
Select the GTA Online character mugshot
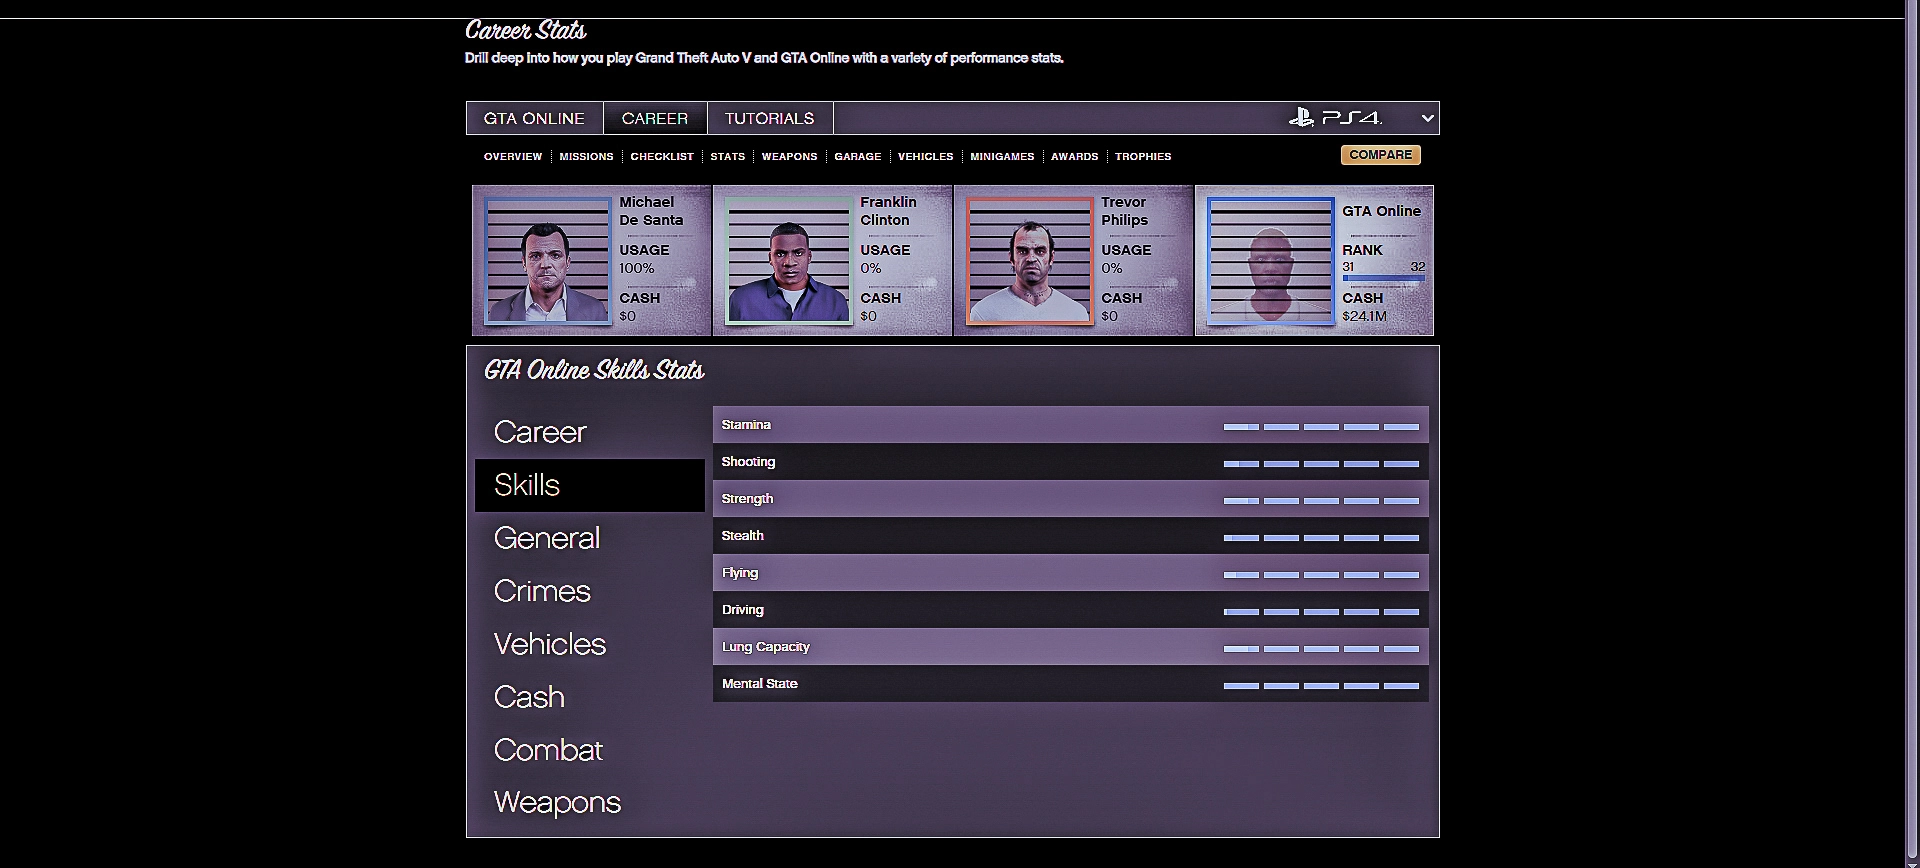pos(1271,261)
